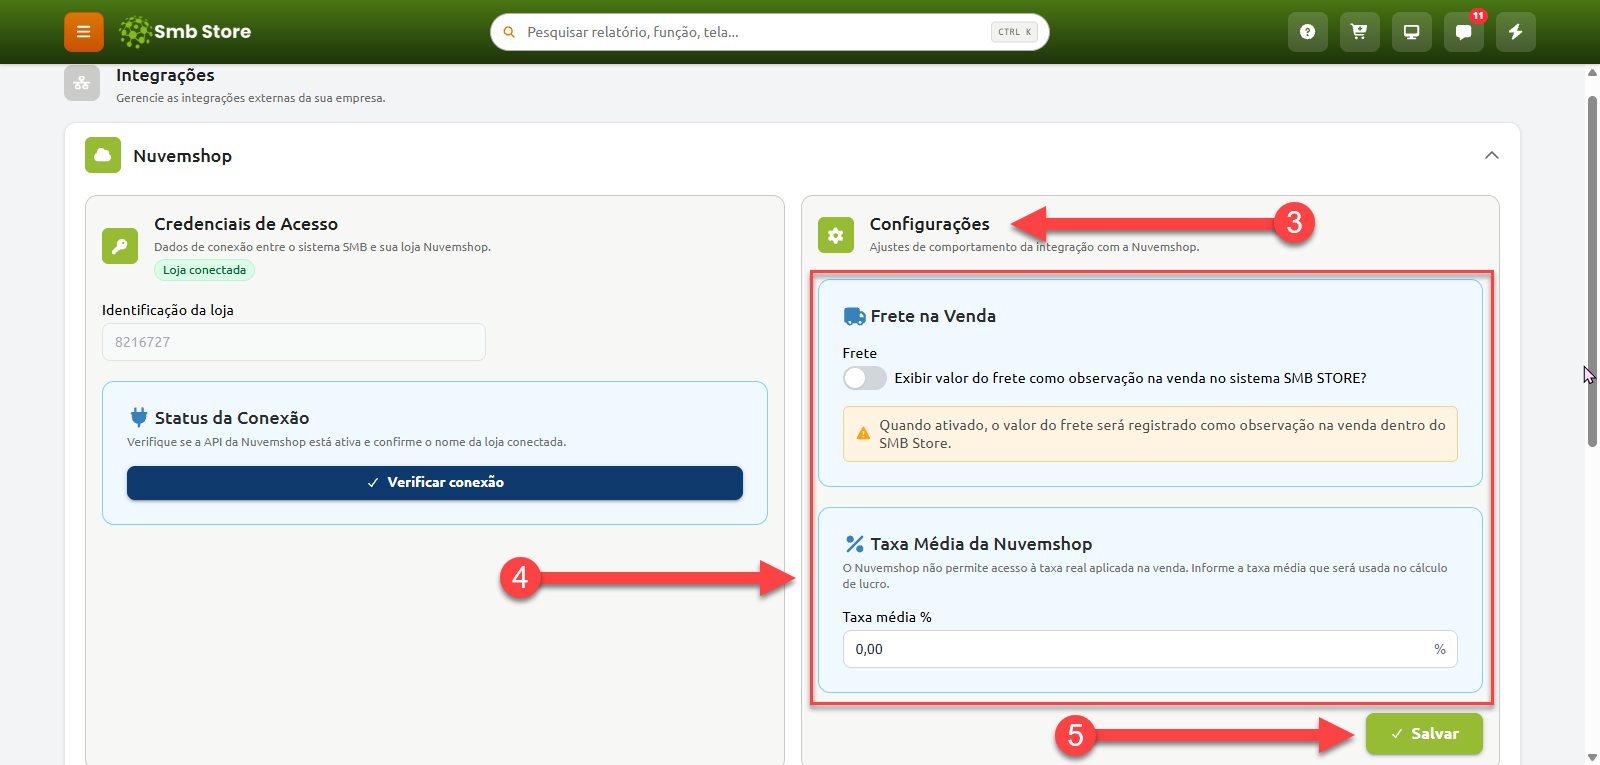Open the orange hamburger menu
1600x765 pixels.
[84, 32]
